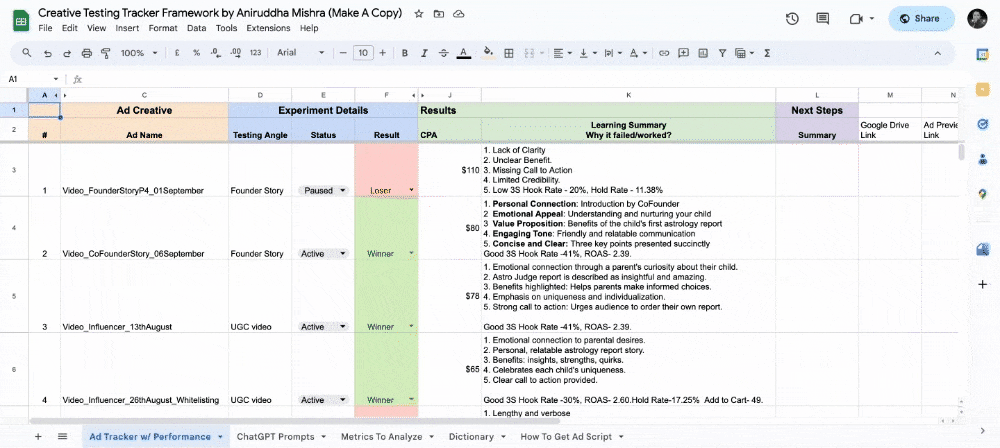Toggle bold formatting
The image size is (1000, 448).
404,53
